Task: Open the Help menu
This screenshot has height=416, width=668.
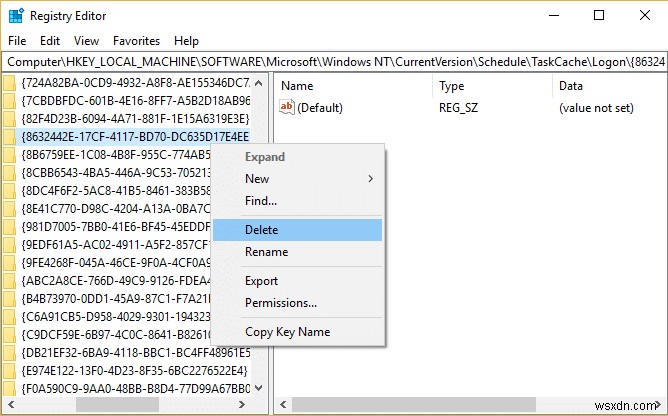Action: (186, 41)
